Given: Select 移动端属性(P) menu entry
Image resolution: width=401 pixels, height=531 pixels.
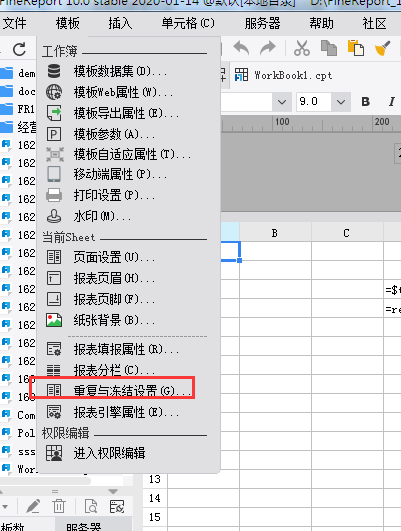Looking at the screenshot, I should 120,174.
